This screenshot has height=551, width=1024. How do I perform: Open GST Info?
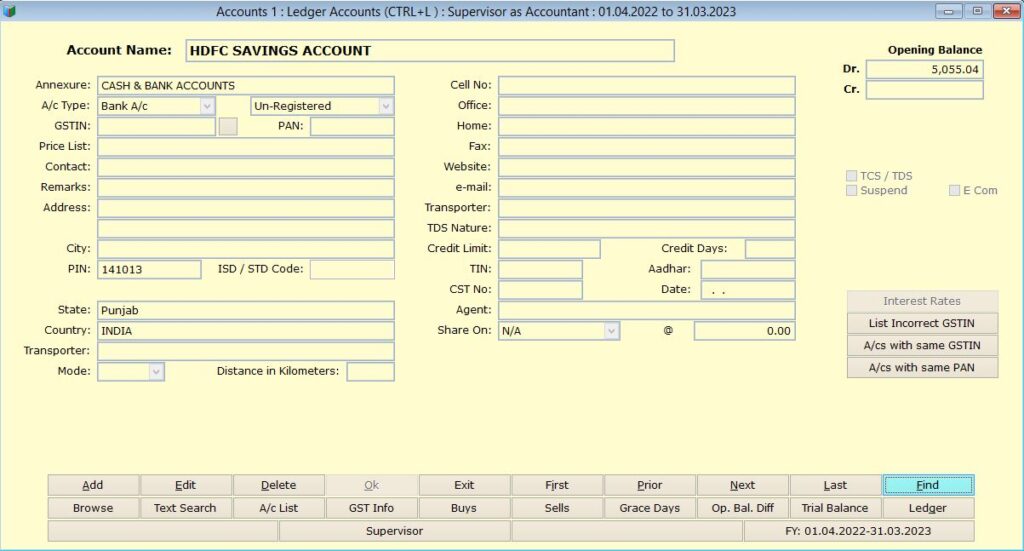click(371, 508)
